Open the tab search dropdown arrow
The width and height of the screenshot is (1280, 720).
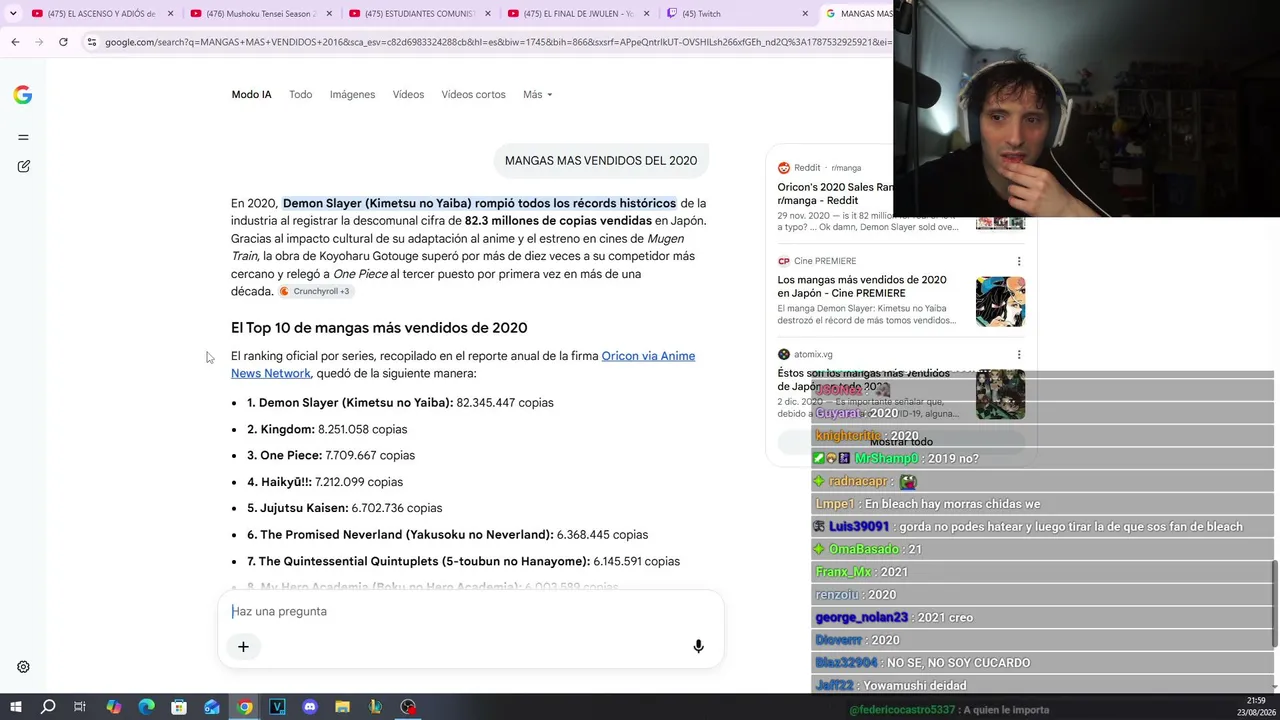tap(13, 14)
